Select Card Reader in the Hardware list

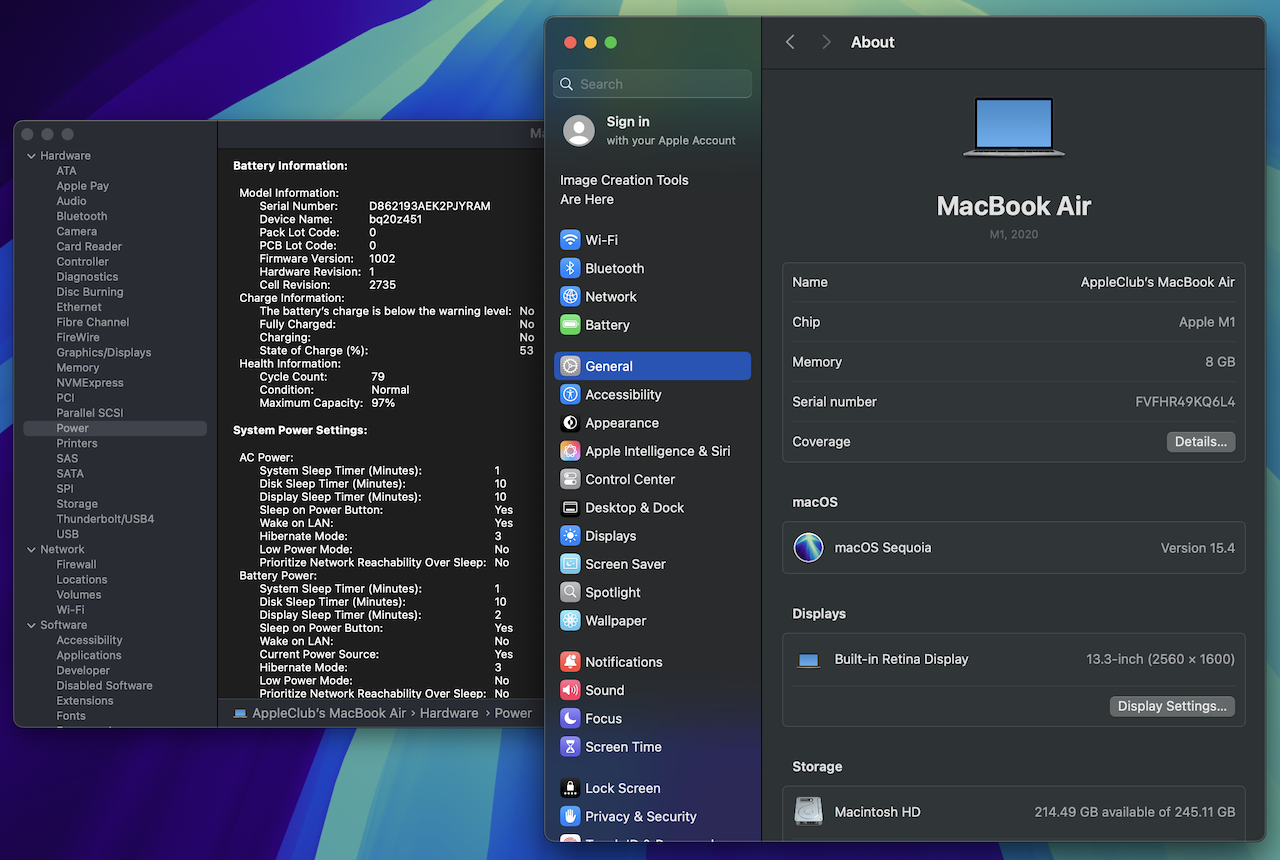(89, 247)
